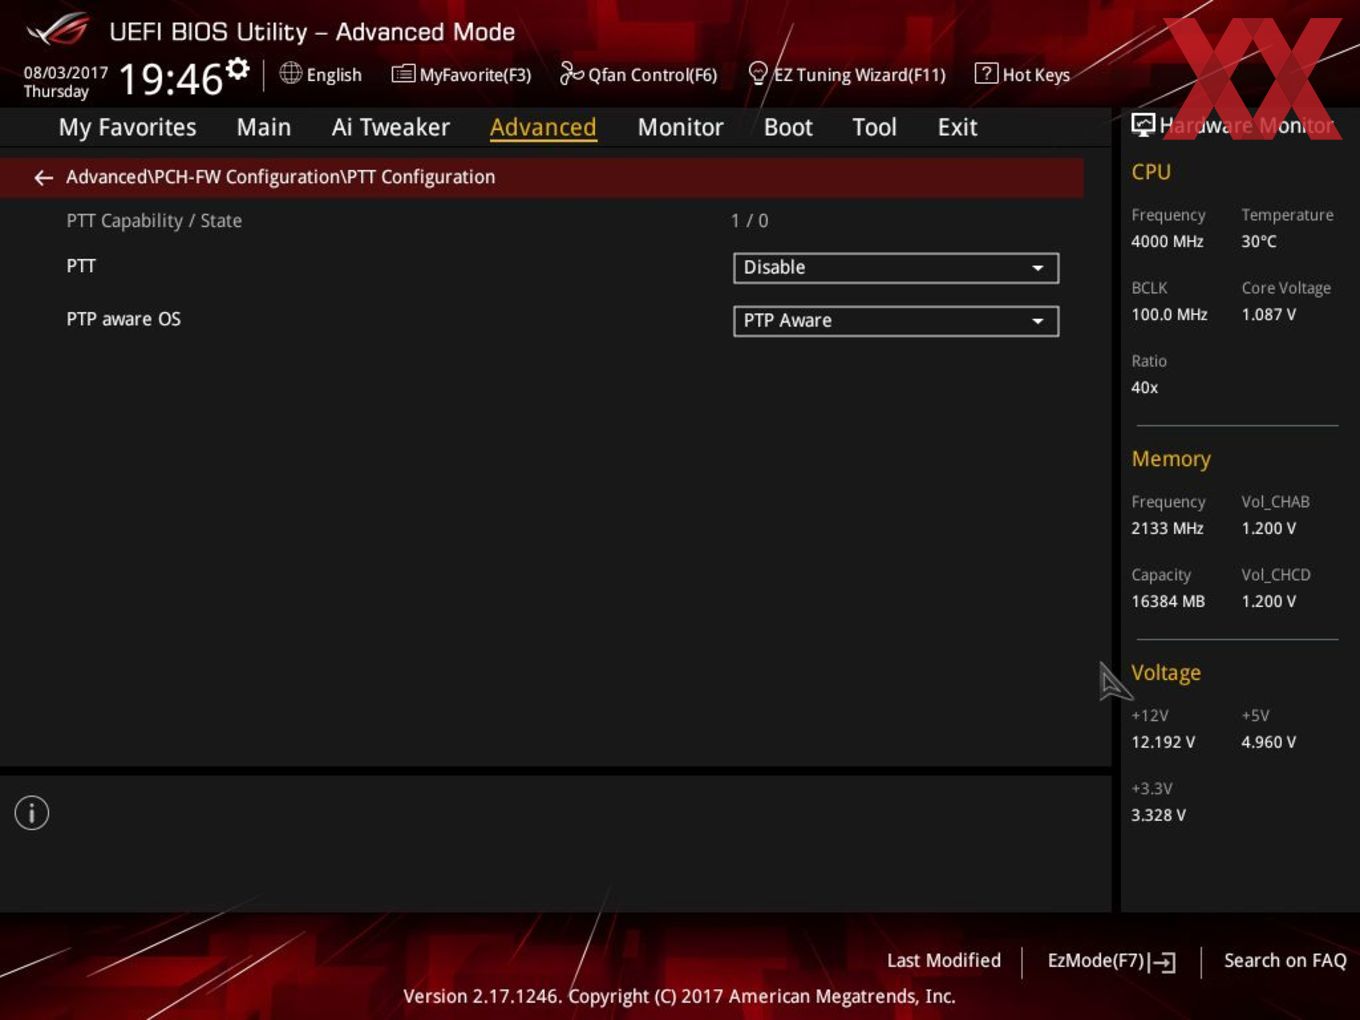Click the English language button

pos(321,74)
